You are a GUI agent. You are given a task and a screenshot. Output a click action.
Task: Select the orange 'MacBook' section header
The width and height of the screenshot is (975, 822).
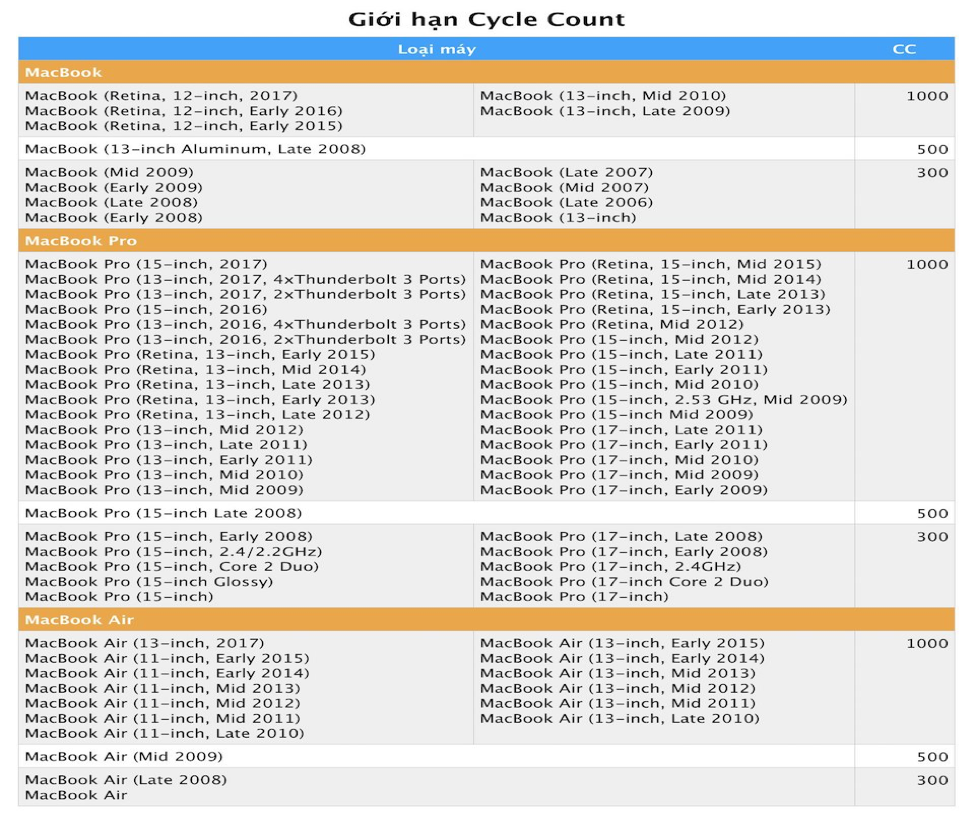coord(486,72)
